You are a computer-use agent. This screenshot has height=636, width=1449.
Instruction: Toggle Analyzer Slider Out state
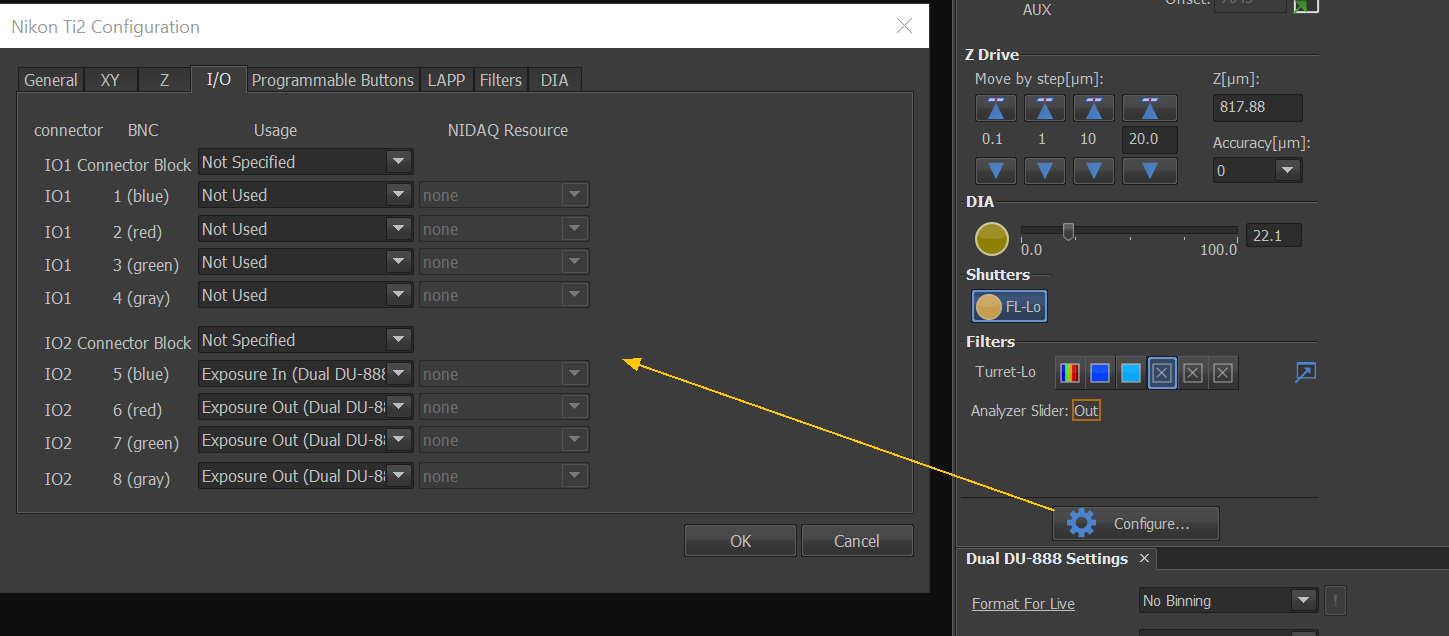1086,411
